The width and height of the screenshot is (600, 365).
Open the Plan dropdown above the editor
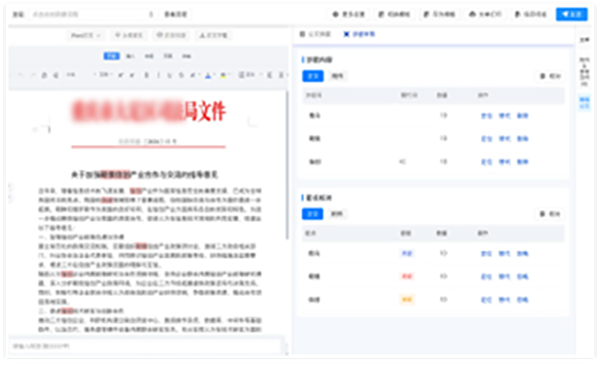coord(86,35)
